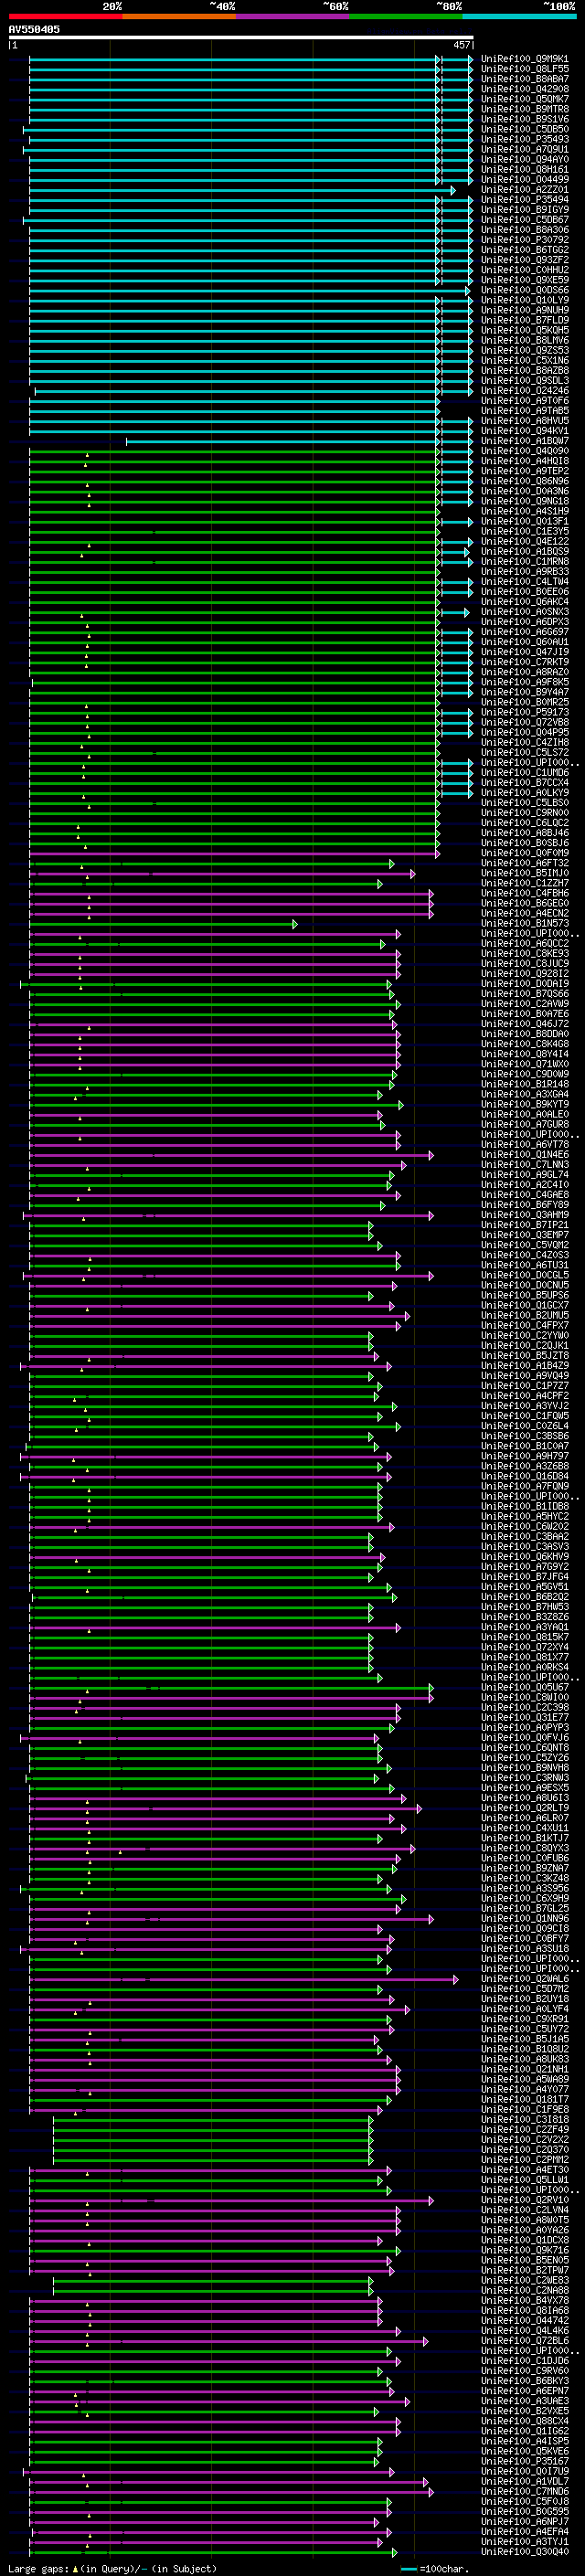Image resolution: width=585 pixels, height=2576 pixels.
Task: Select hit label UniRef100_C1MRN8
Action: point(524,562)
